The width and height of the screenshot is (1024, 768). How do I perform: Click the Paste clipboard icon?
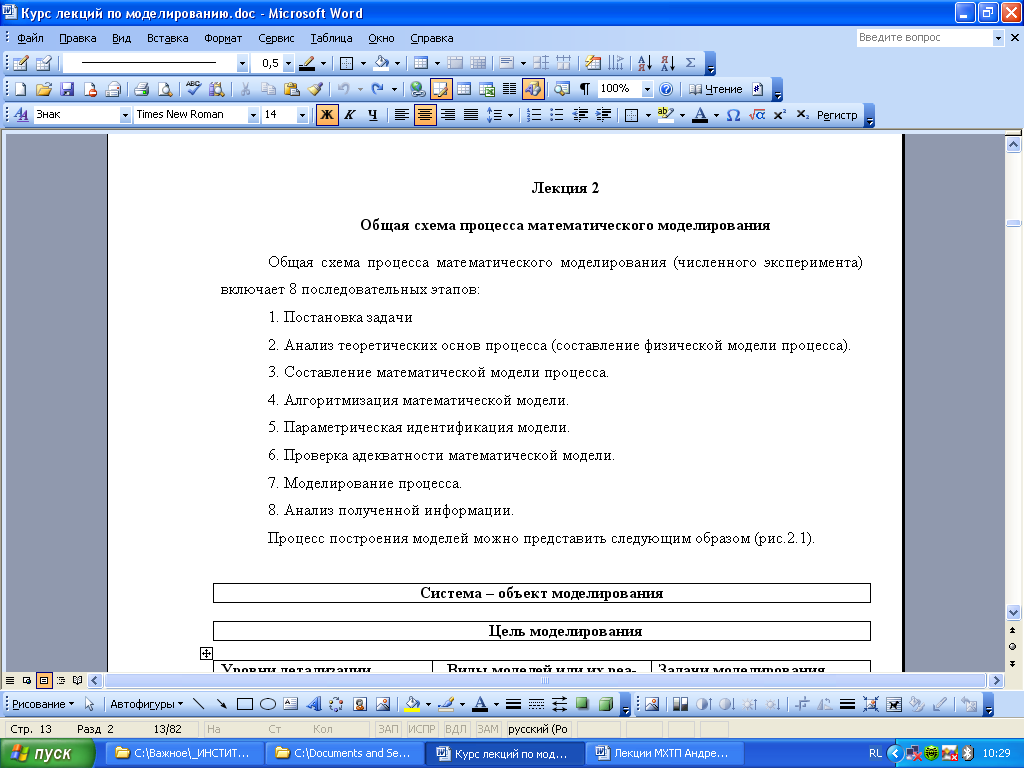coord(291,89)
